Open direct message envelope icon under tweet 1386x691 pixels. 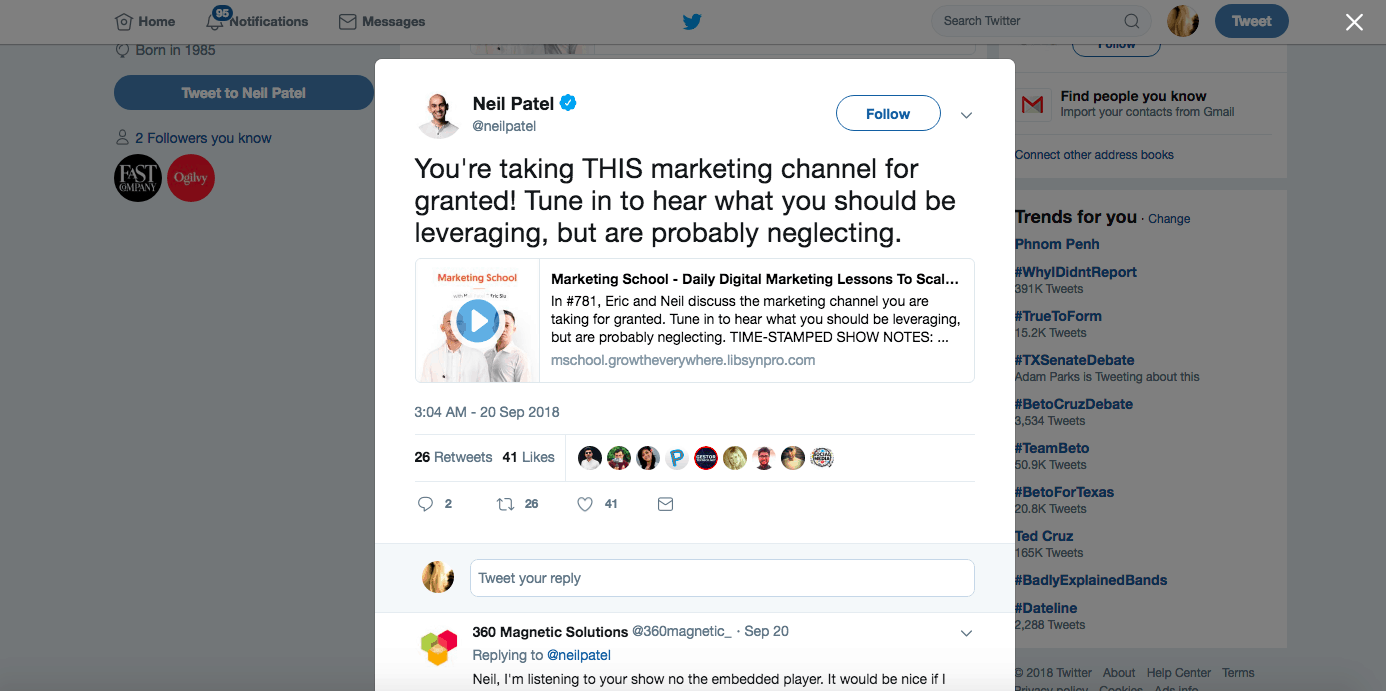665,504
